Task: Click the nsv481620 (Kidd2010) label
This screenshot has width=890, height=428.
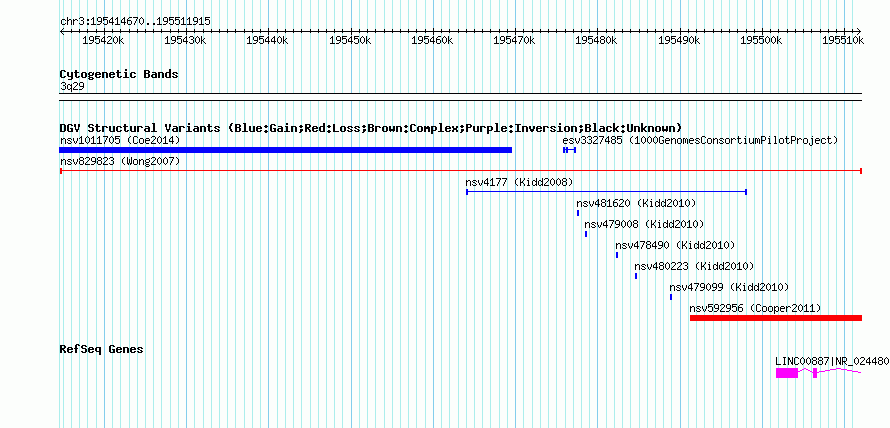Action: click(636, 203)
